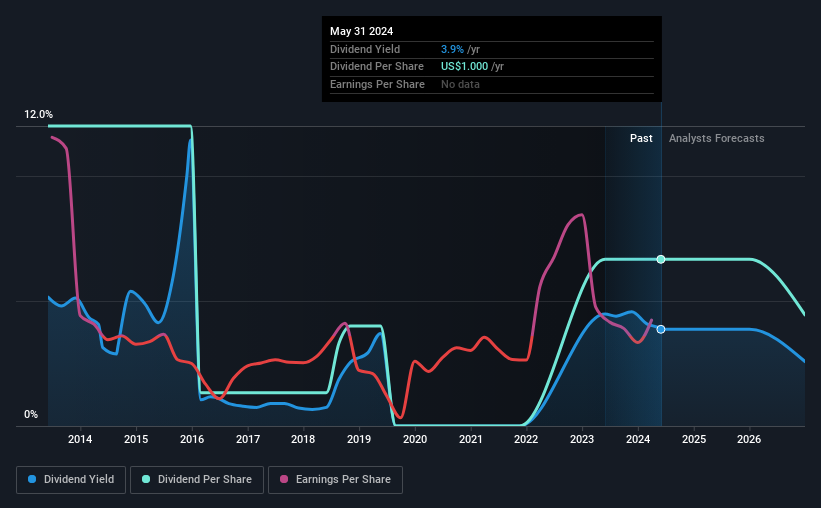This screenshot has height=508, width=821.
Task: Click the 2016 x-axis year label
Action: click(x=192, y=439)
